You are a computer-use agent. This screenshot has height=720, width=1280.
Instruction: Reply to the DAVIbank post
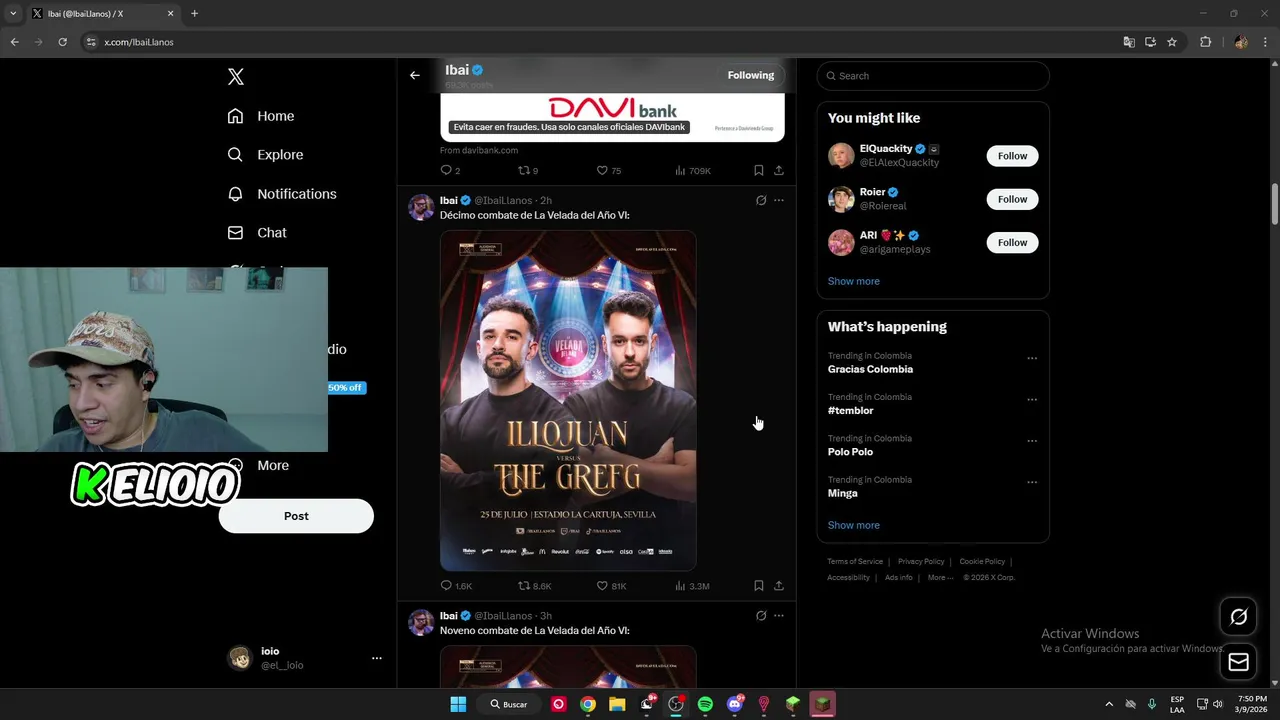click(x=450, y=171)
